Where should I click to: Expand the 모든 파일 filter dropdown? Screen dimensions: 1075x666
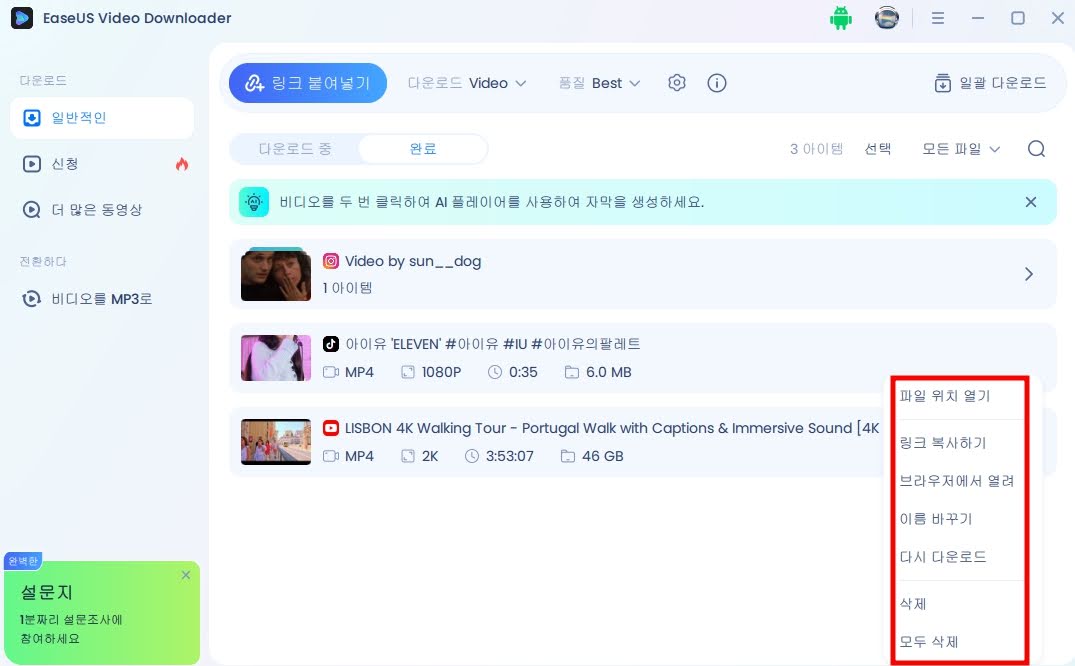961,149
